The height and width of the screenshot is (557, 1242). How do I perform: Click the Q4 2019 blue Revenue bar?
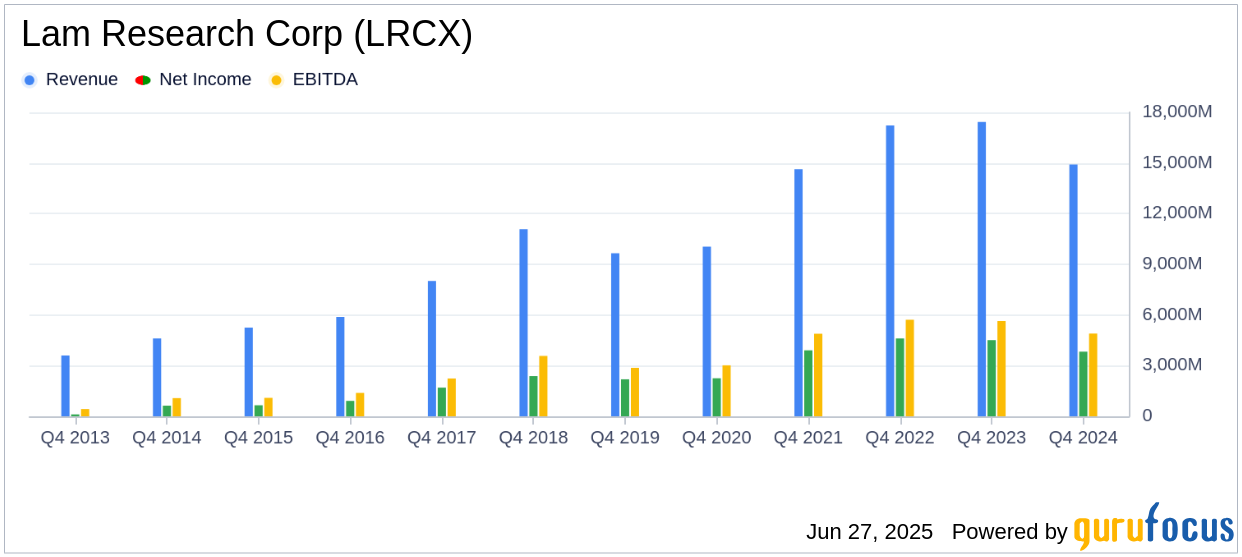(x=615, y=335)
